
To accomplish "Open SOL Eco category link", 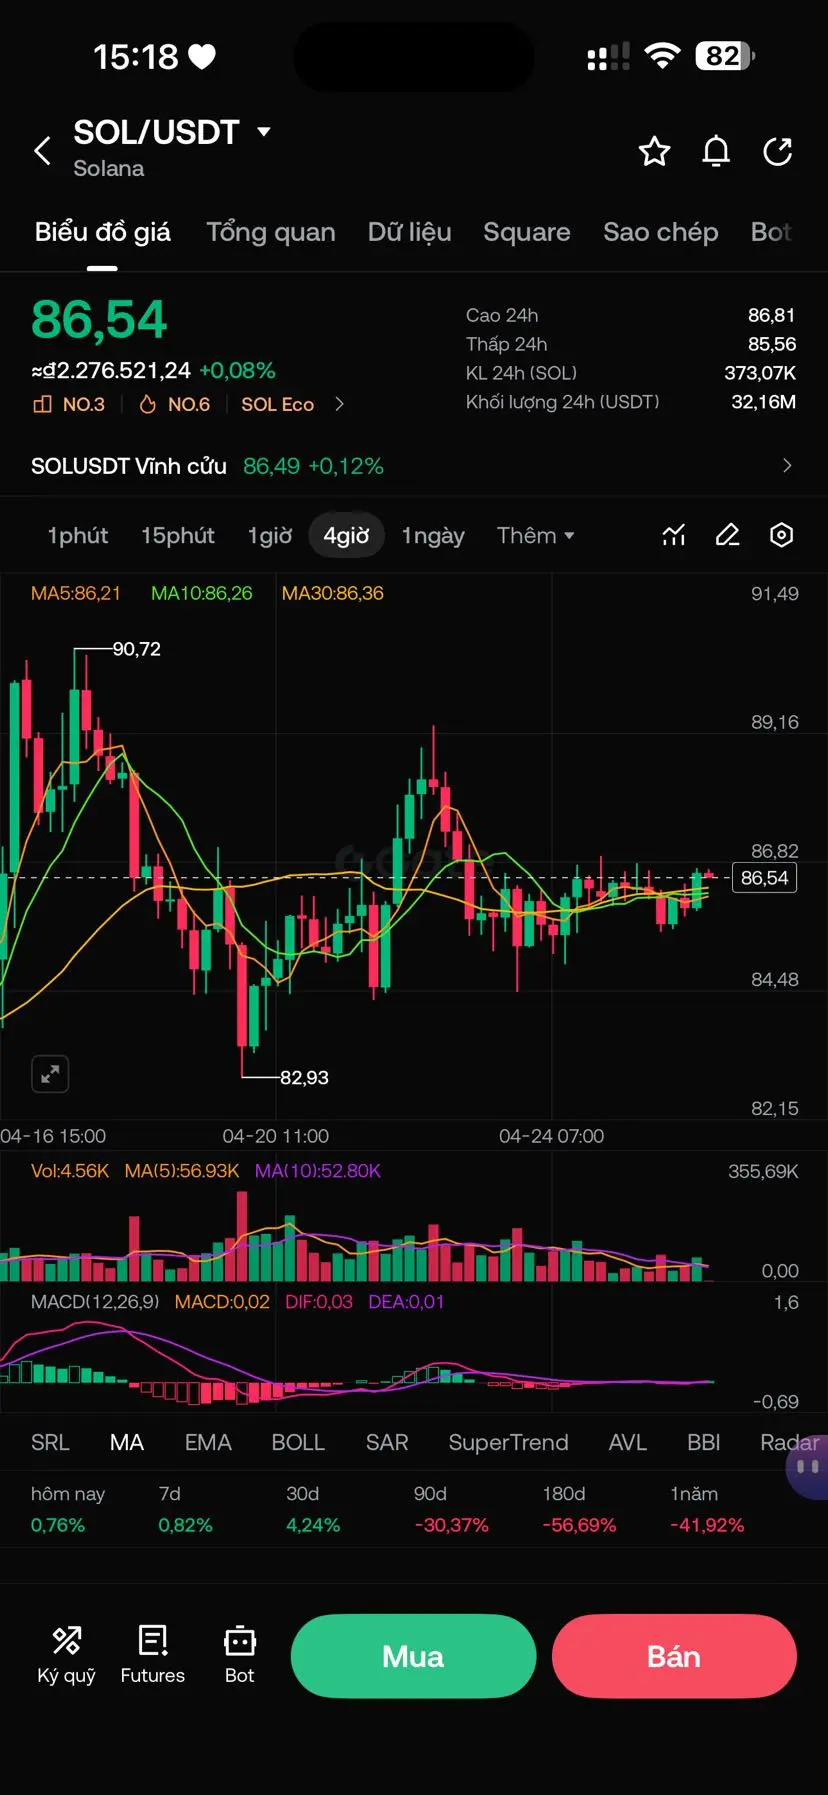I will click(x=277, y=404).
